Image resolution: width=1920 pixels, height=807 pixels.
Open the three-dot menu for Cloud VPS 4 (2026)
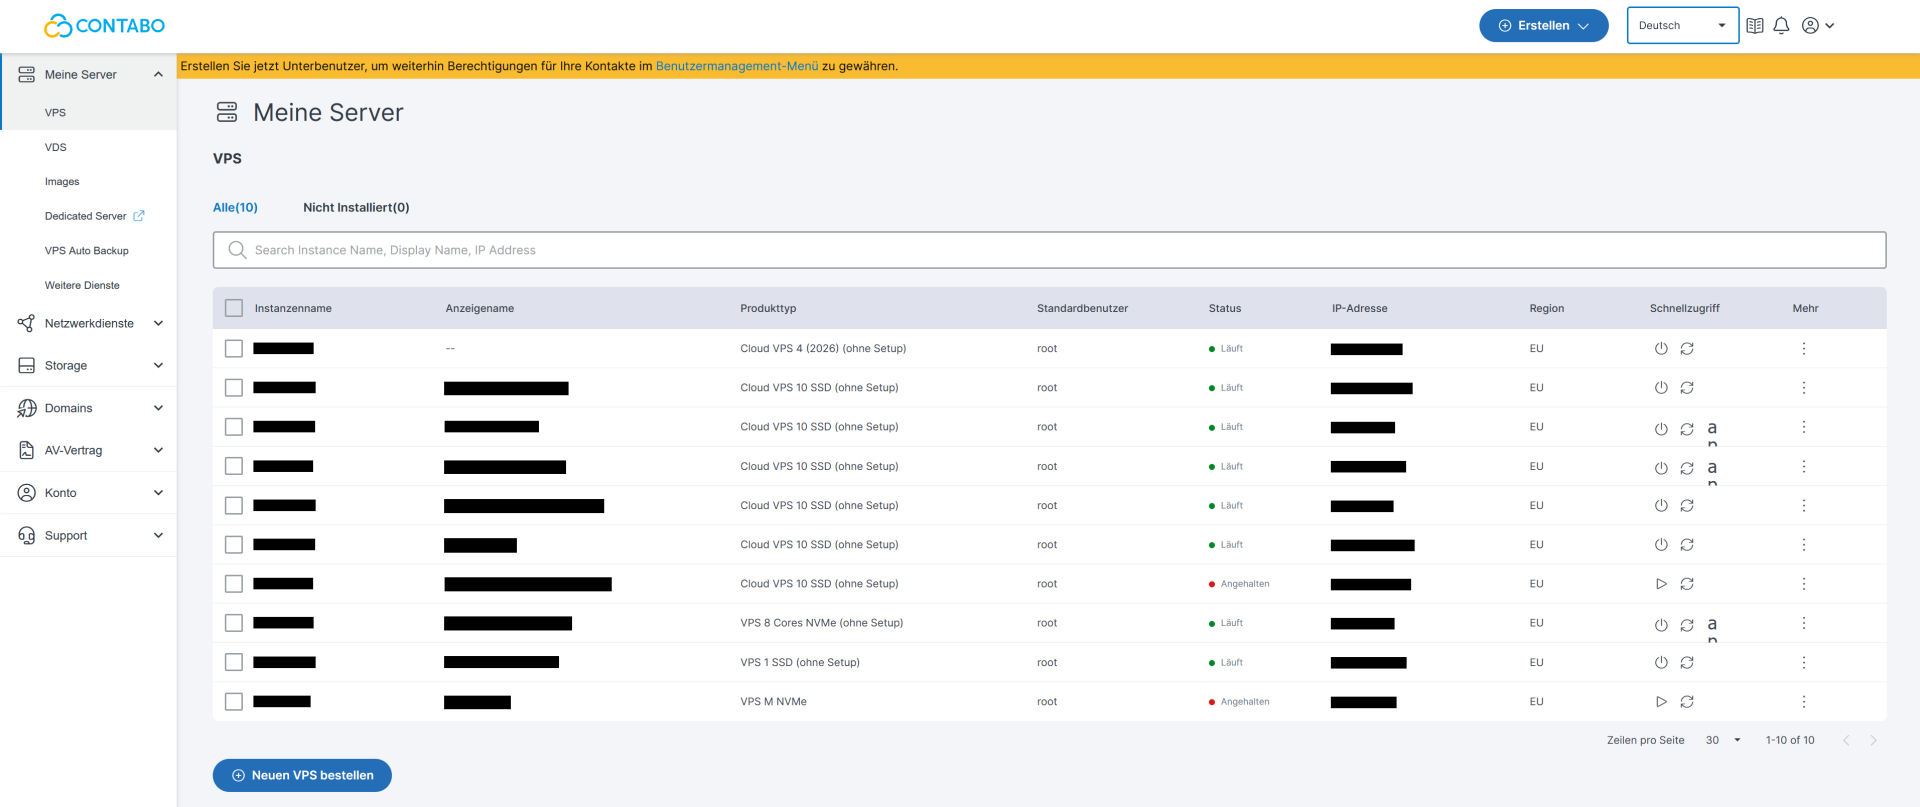pos(1804,349)
